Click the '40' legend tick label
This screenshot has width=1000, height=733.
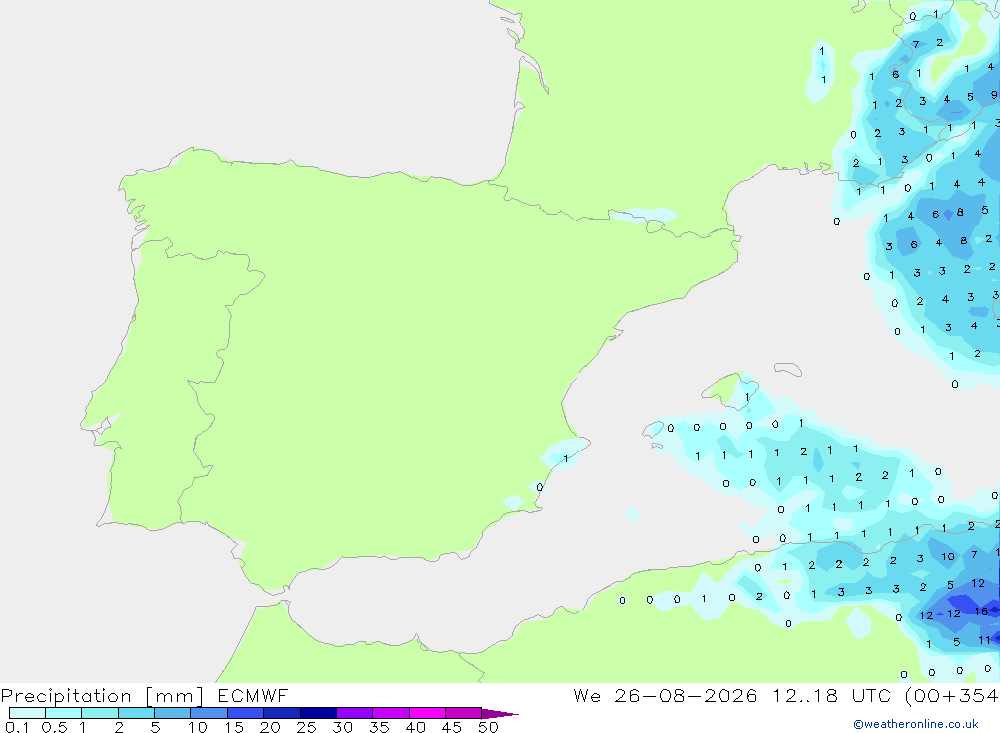coord(416,727)
